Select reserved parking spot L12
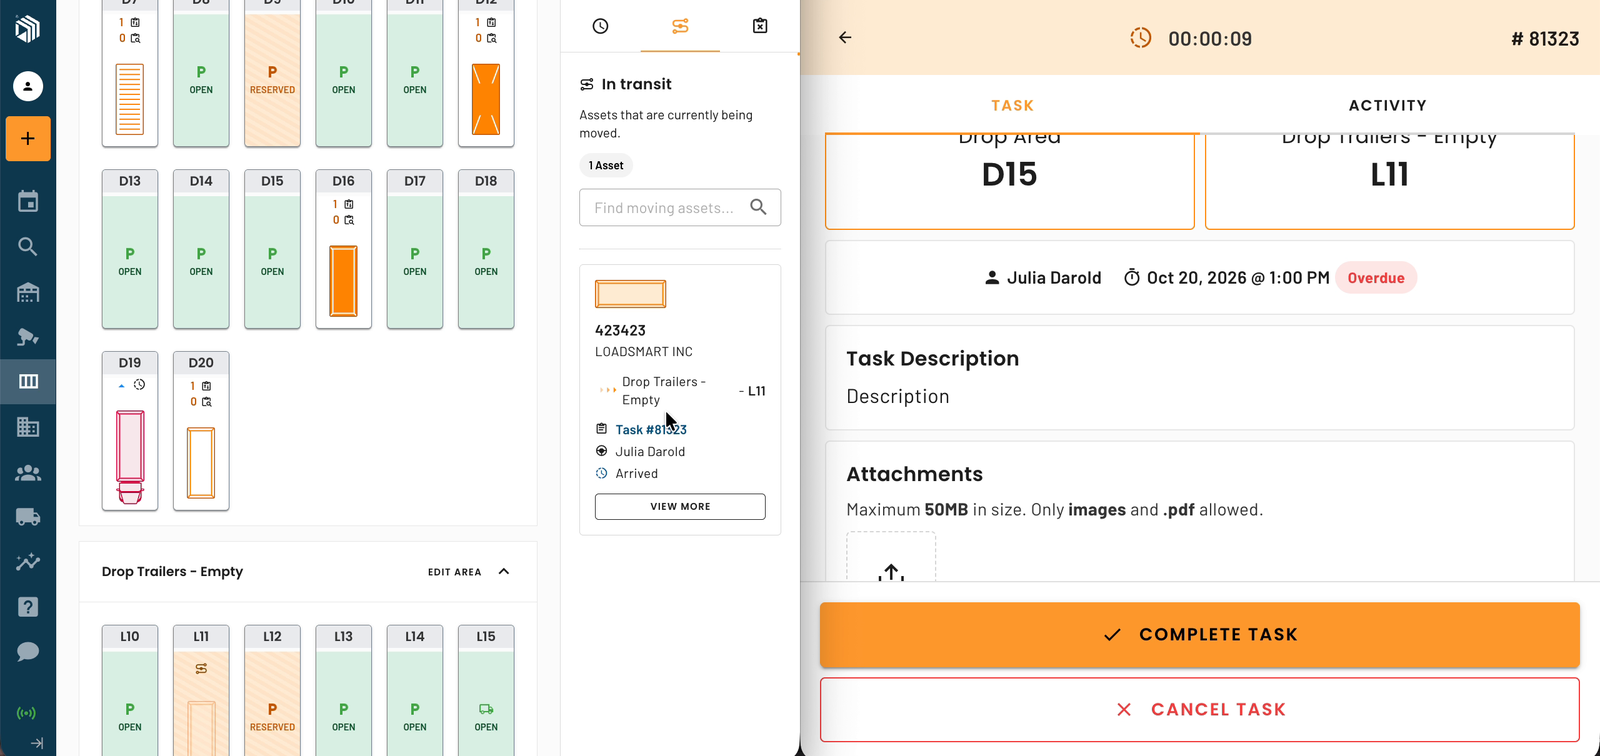 click(272, 690)
